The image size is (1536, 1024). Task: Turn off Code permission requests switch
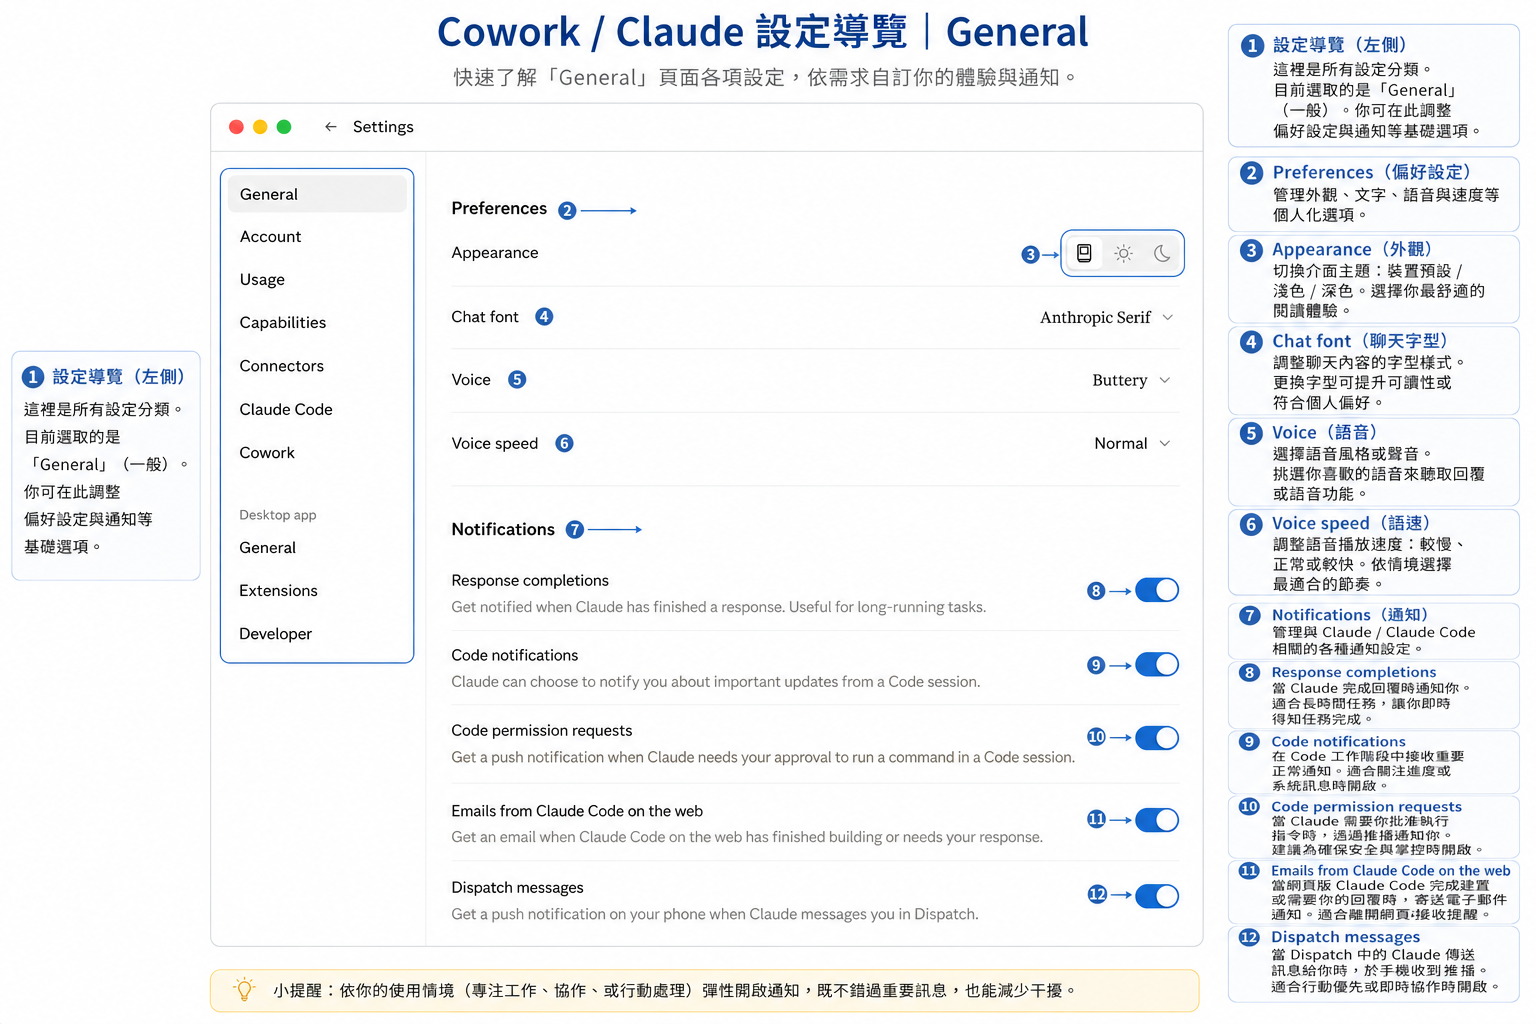(1157, 738)
